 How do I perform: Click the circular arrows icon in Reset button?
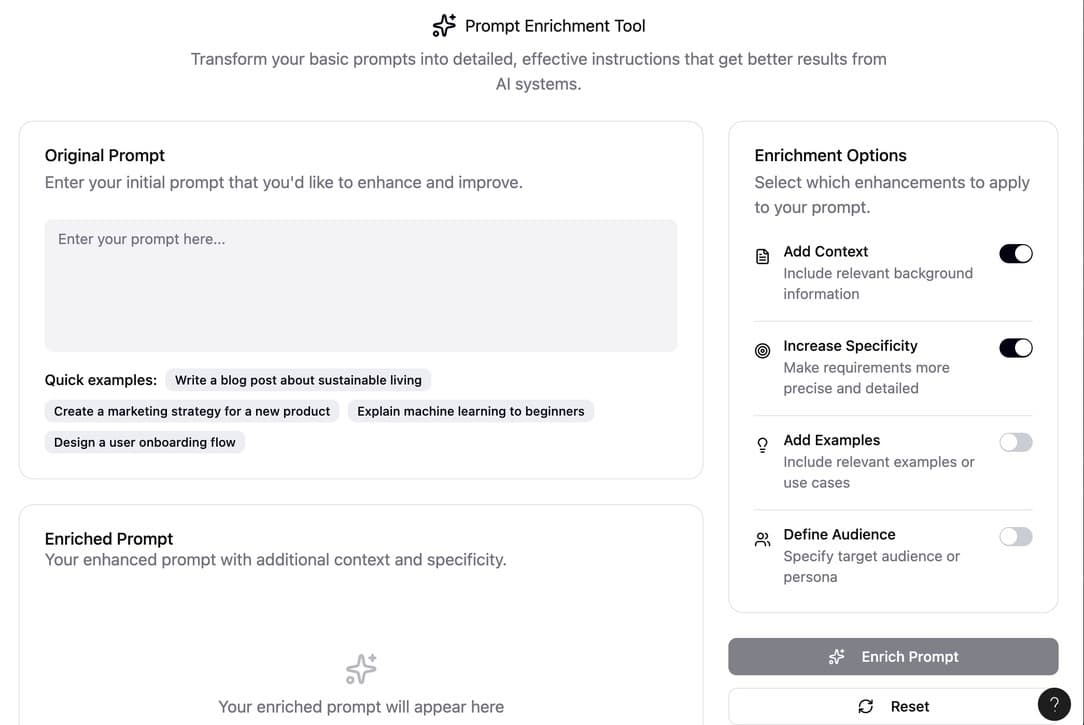click(866, 706)
